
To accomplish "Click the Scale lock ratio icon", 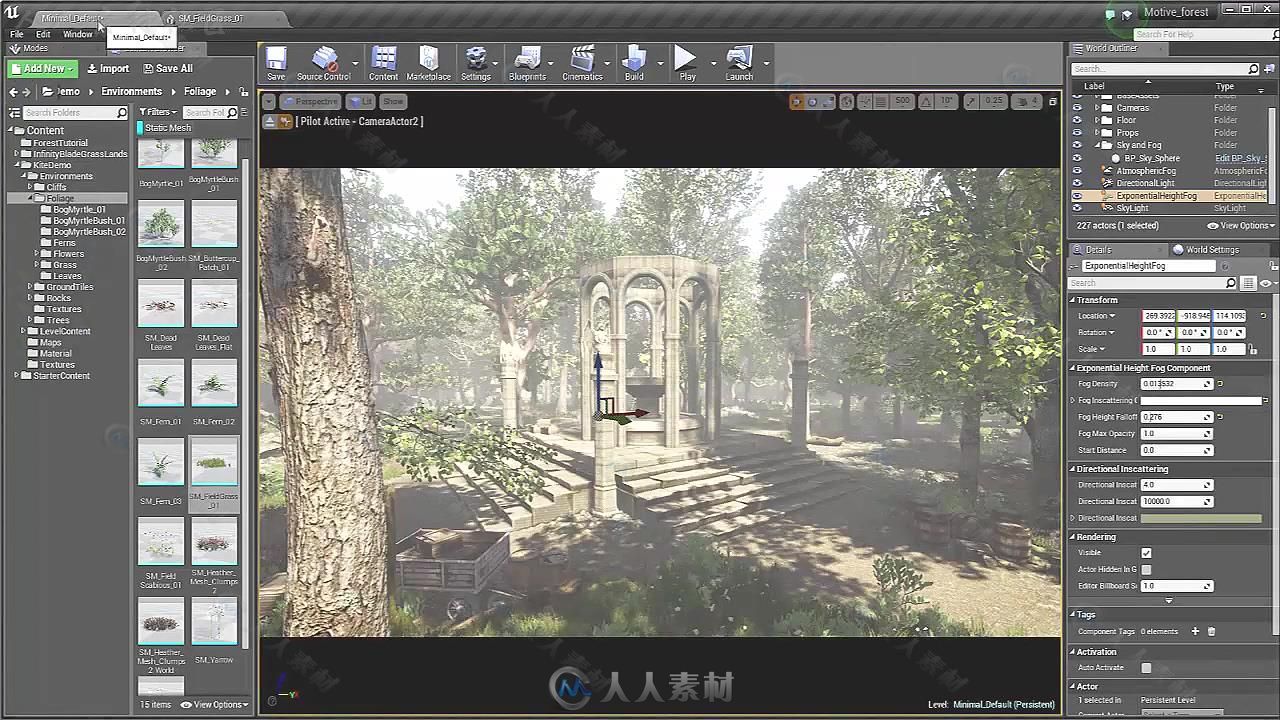I will pos(1253,349).
